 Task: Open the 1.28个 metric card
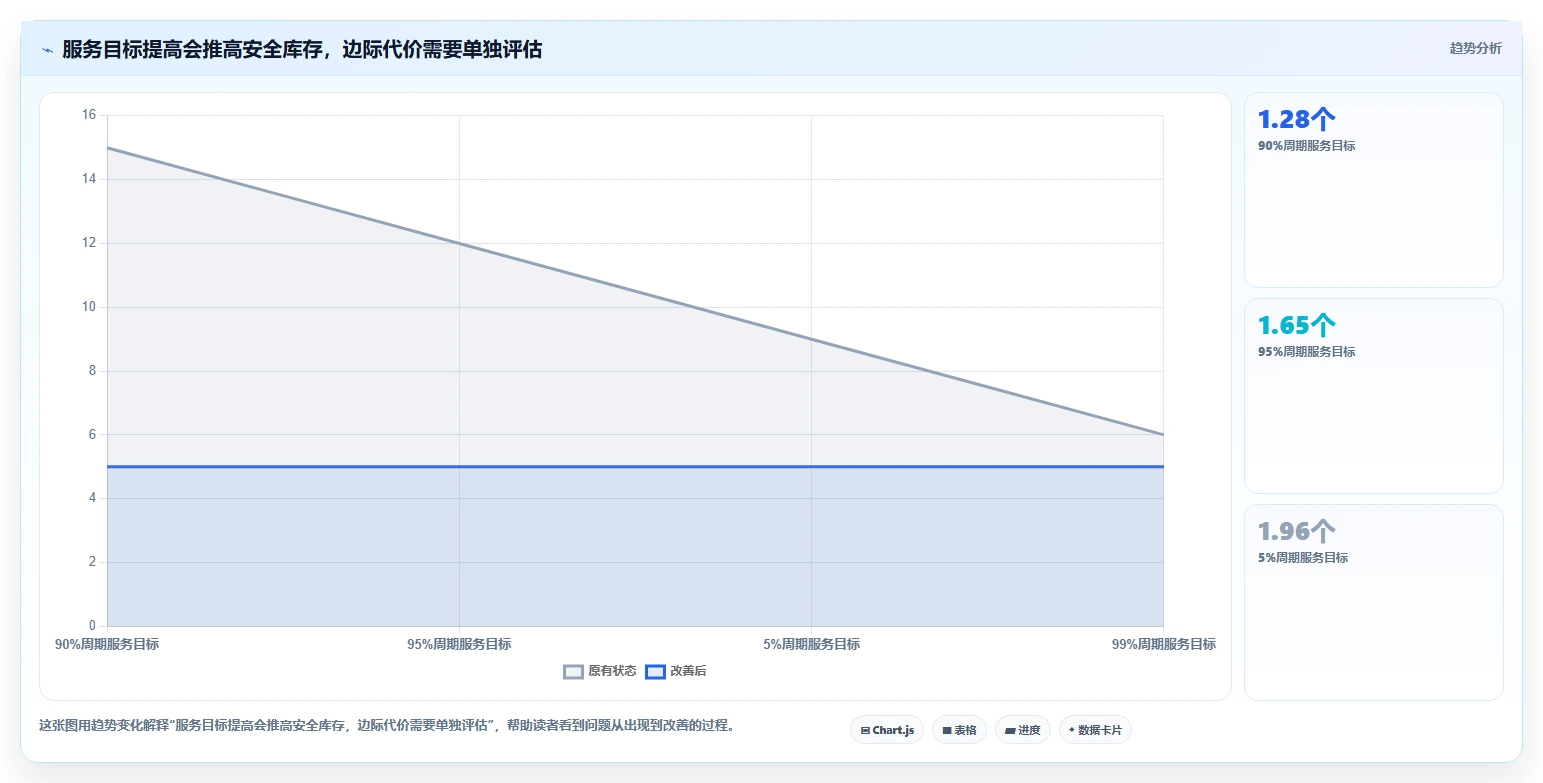pyautogui.click(x=1373, y=190)
